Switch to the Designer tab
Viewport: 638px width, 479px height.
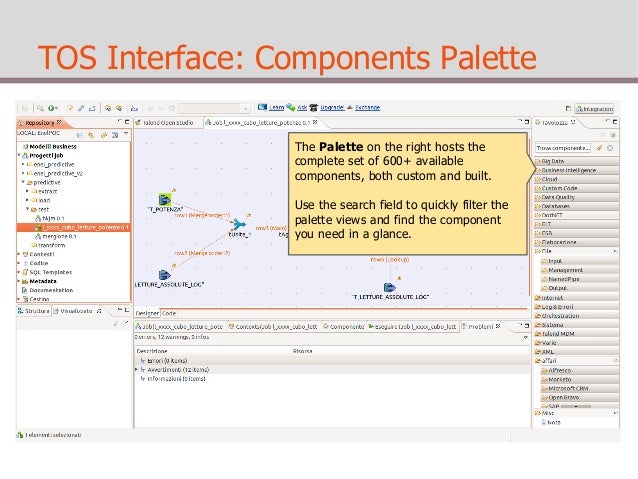point(147,313)
